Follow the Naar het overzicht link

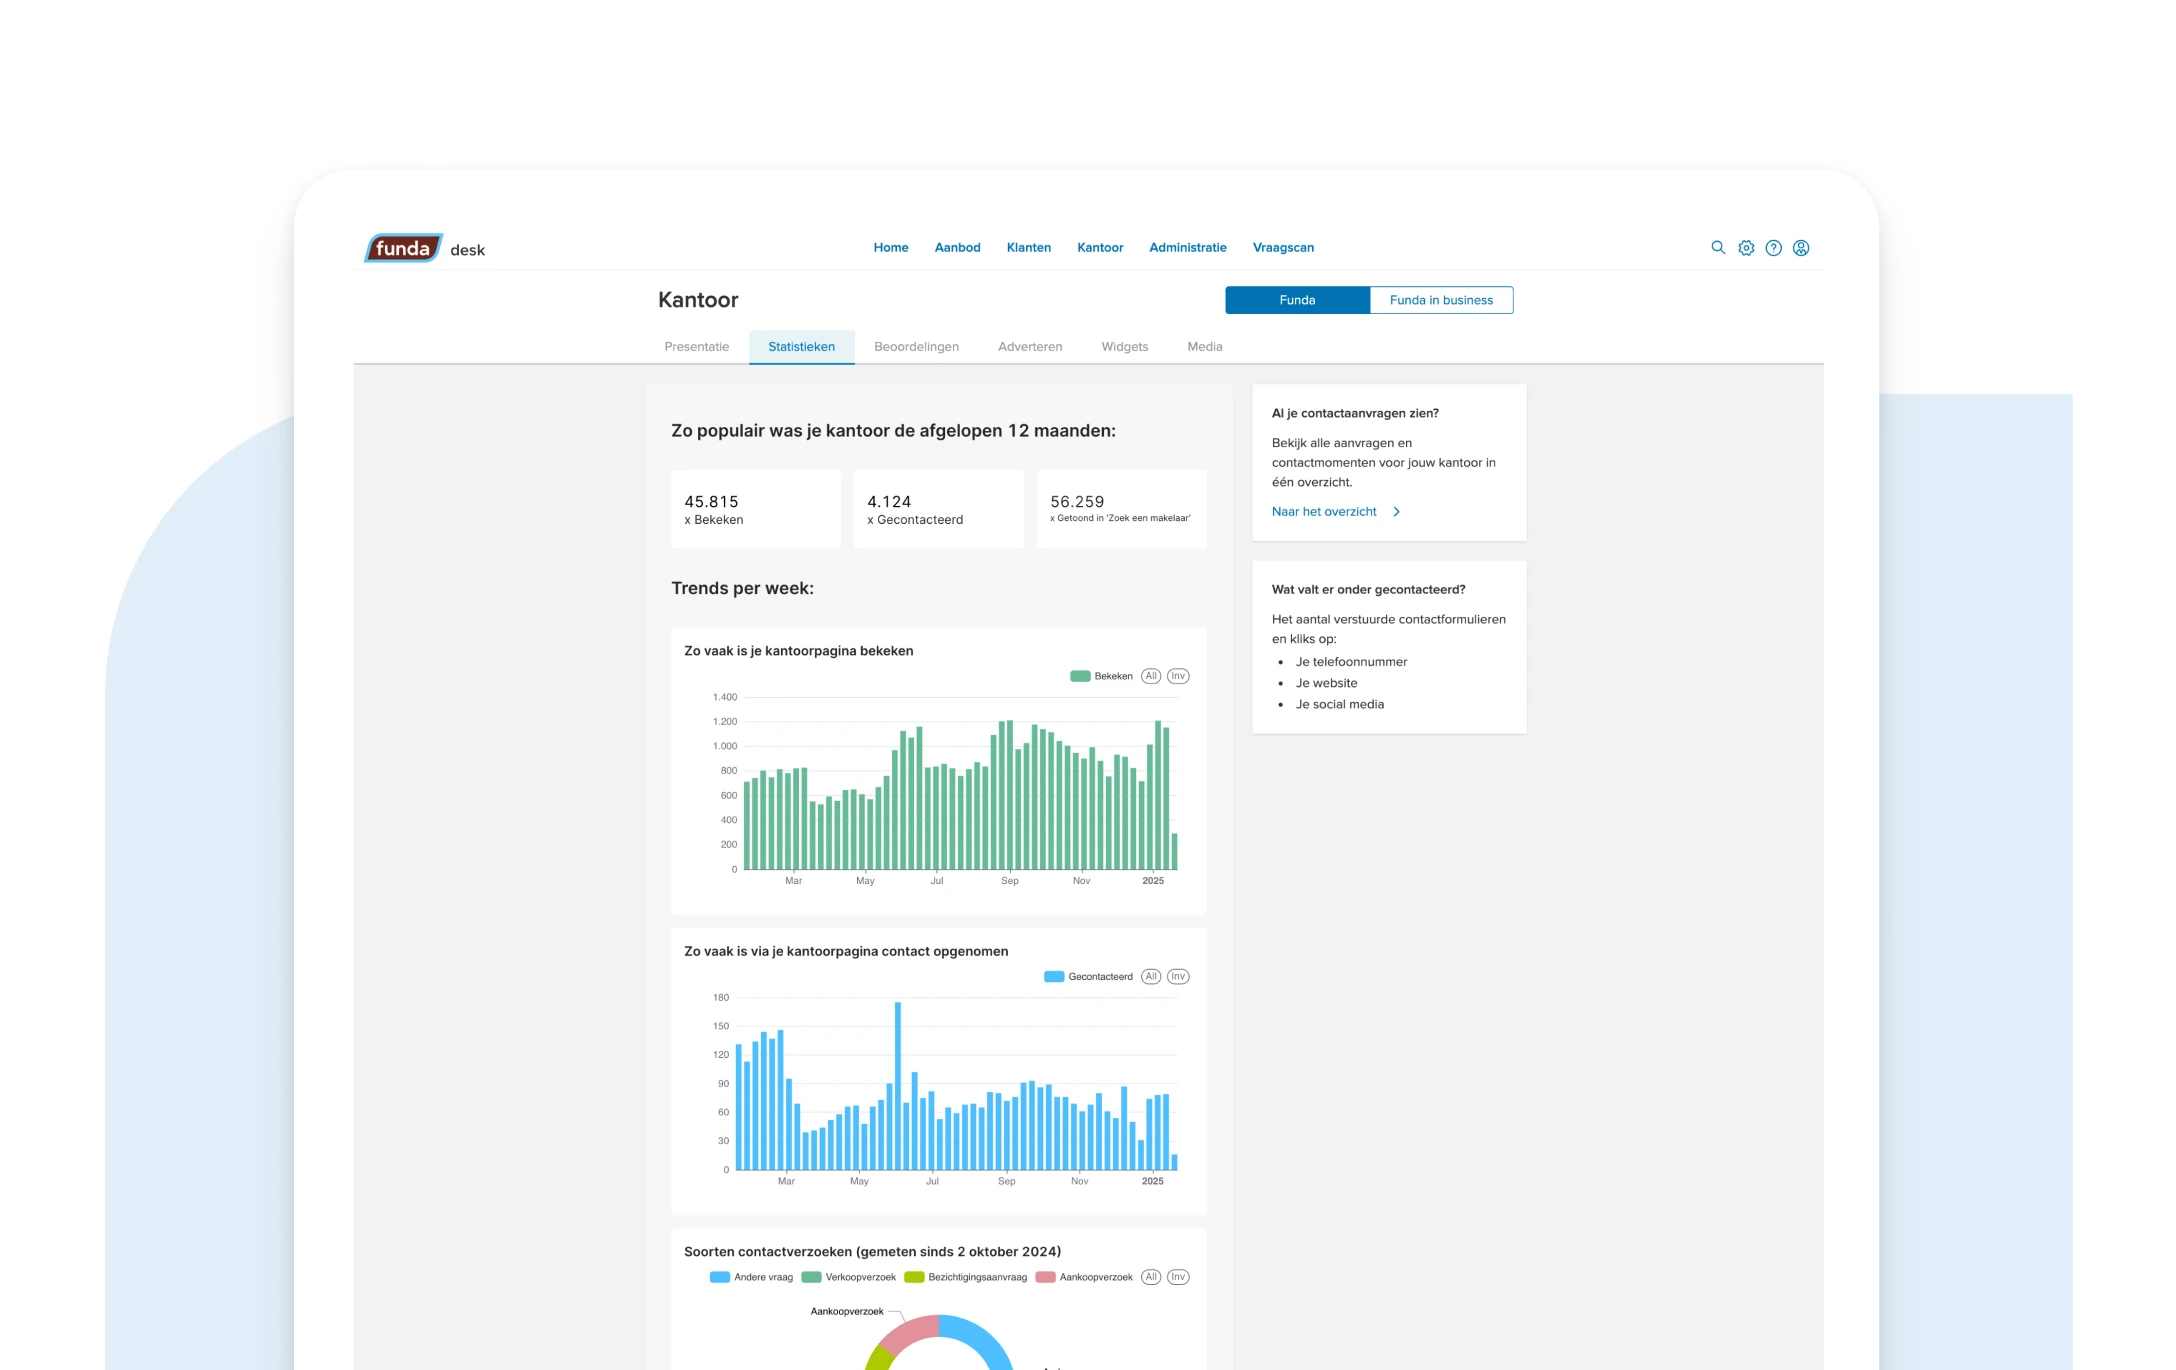pyautogui.click(x=1324, y=512)
